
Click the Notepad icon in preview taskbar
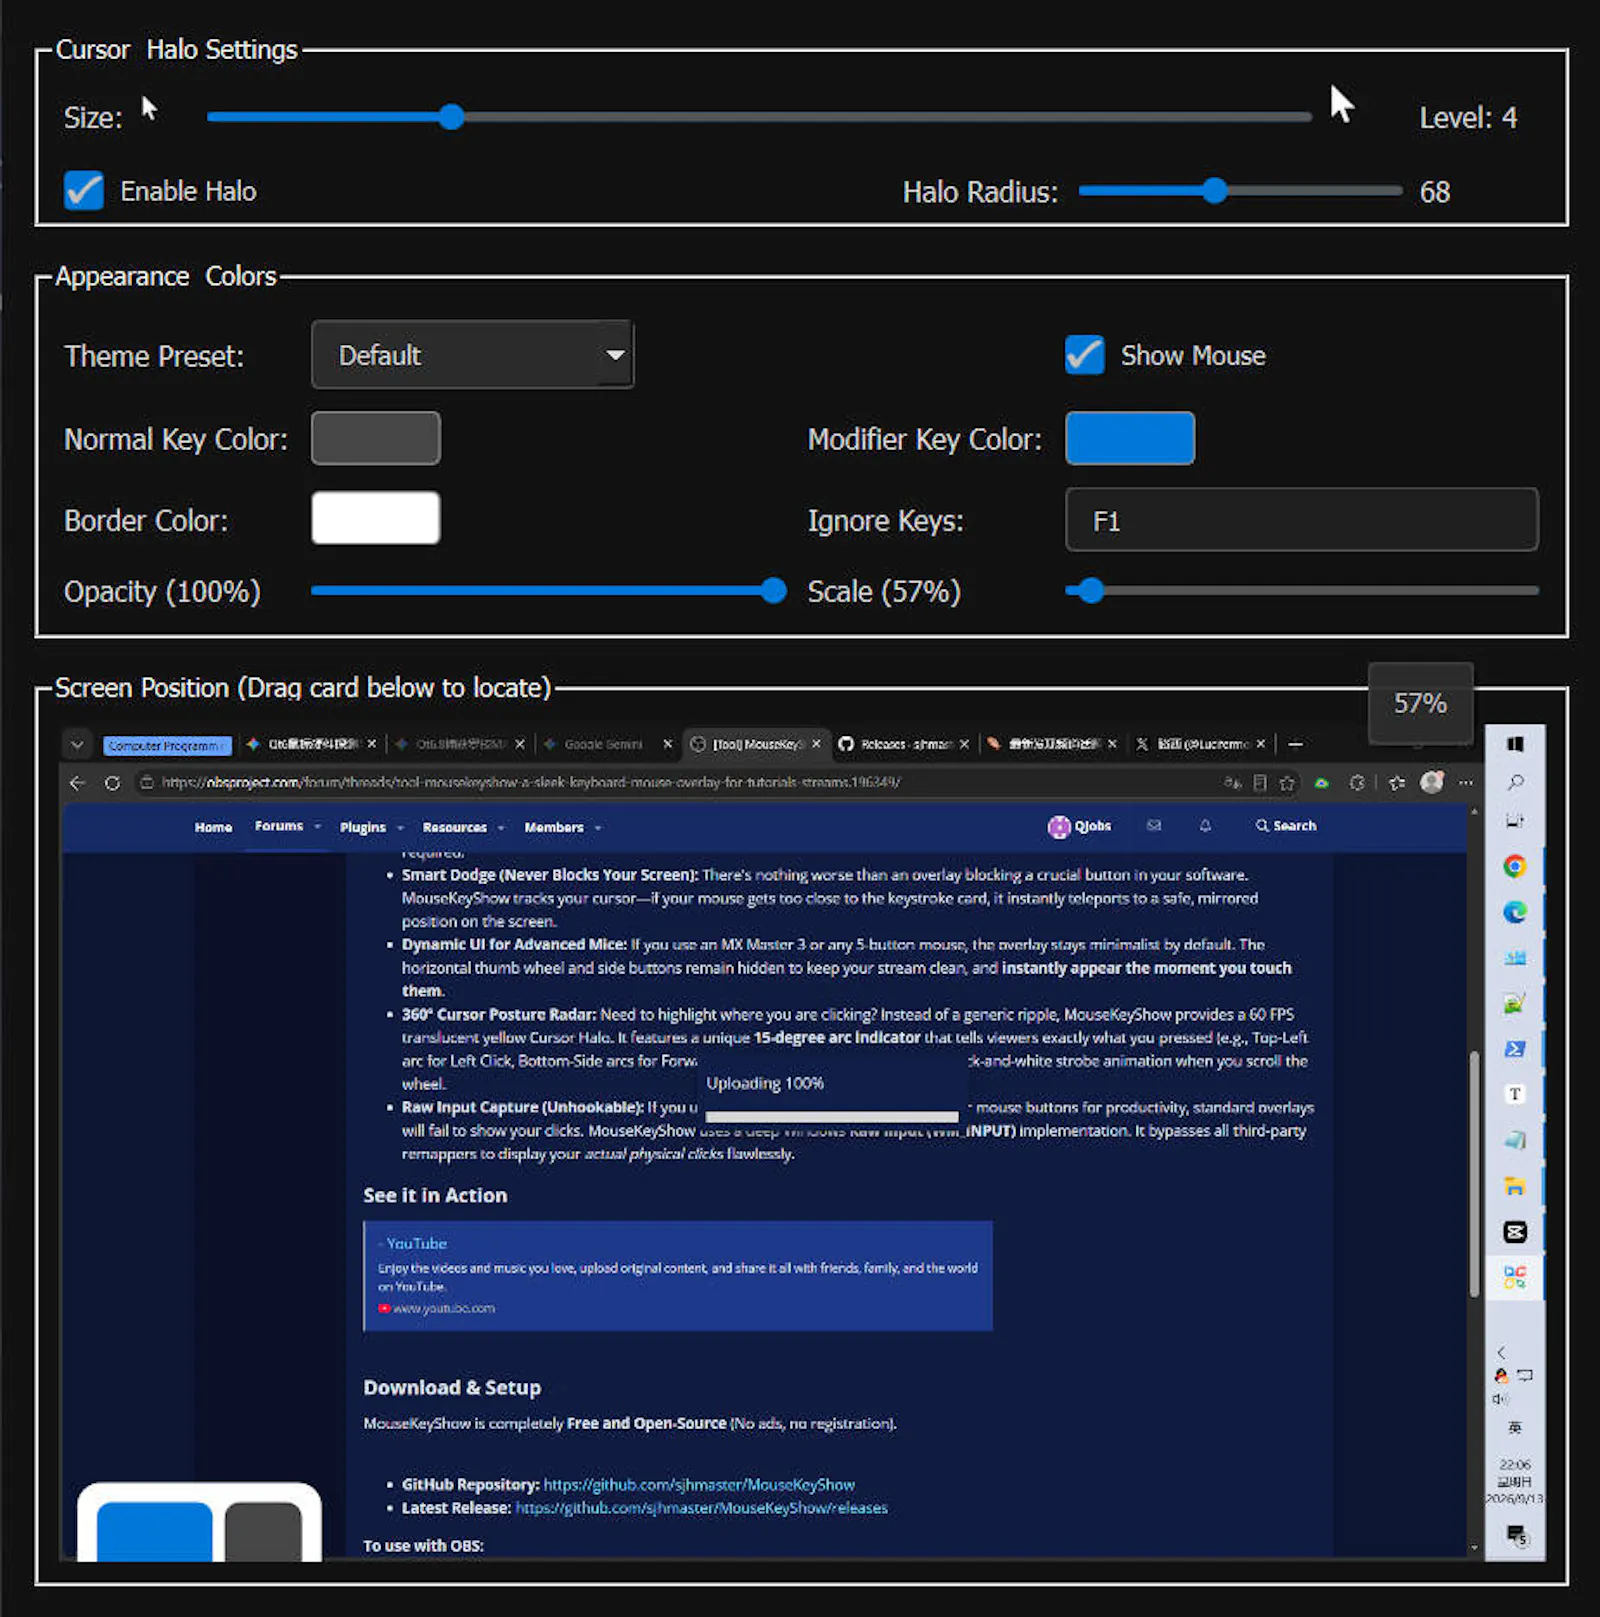coord(1515,1140)
